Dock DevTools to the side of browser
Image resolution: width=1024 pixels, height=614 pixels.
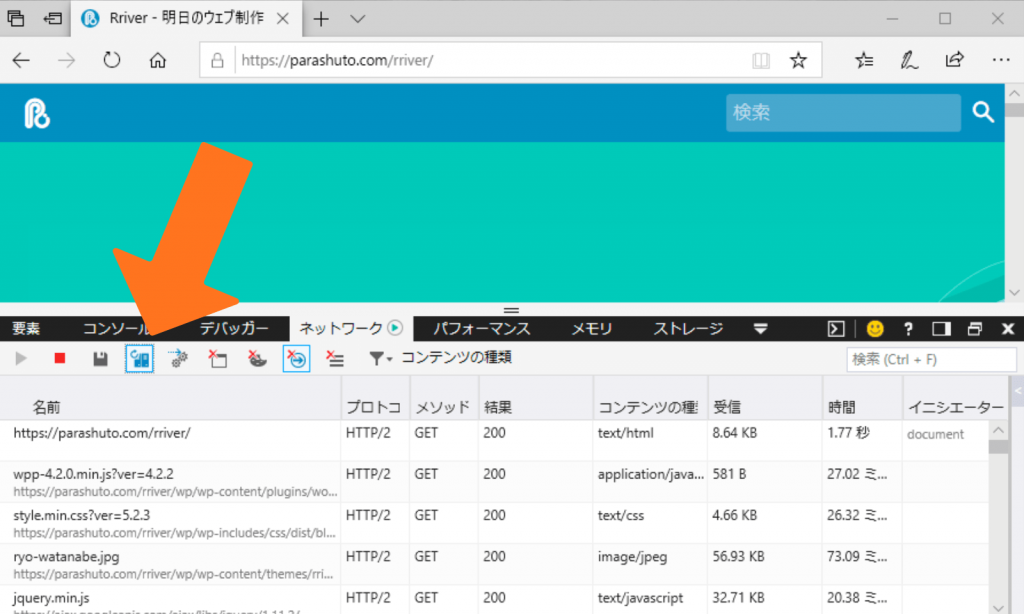point(940,328)
